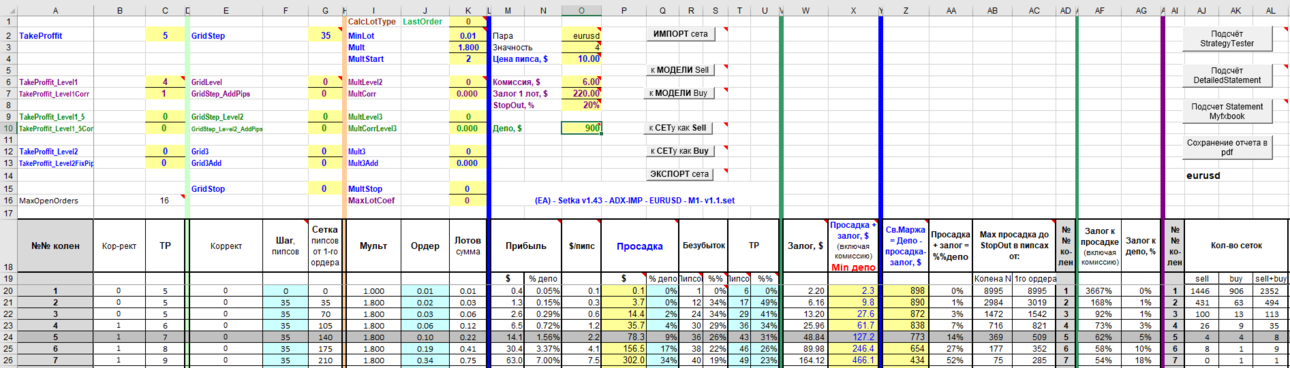
Task: Select the CalcLotType value cell
Action: [x=468, y=21]
